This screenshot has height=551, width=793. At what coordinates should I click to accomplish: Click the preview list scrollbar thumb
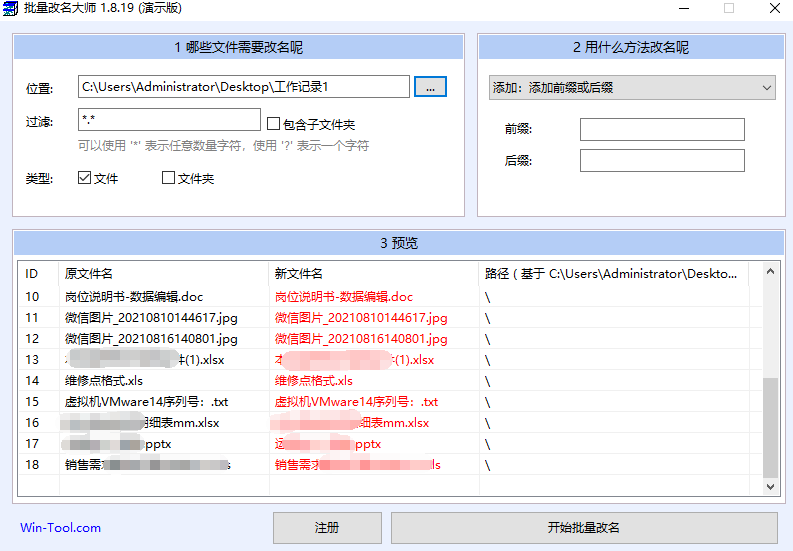(770, 428)
